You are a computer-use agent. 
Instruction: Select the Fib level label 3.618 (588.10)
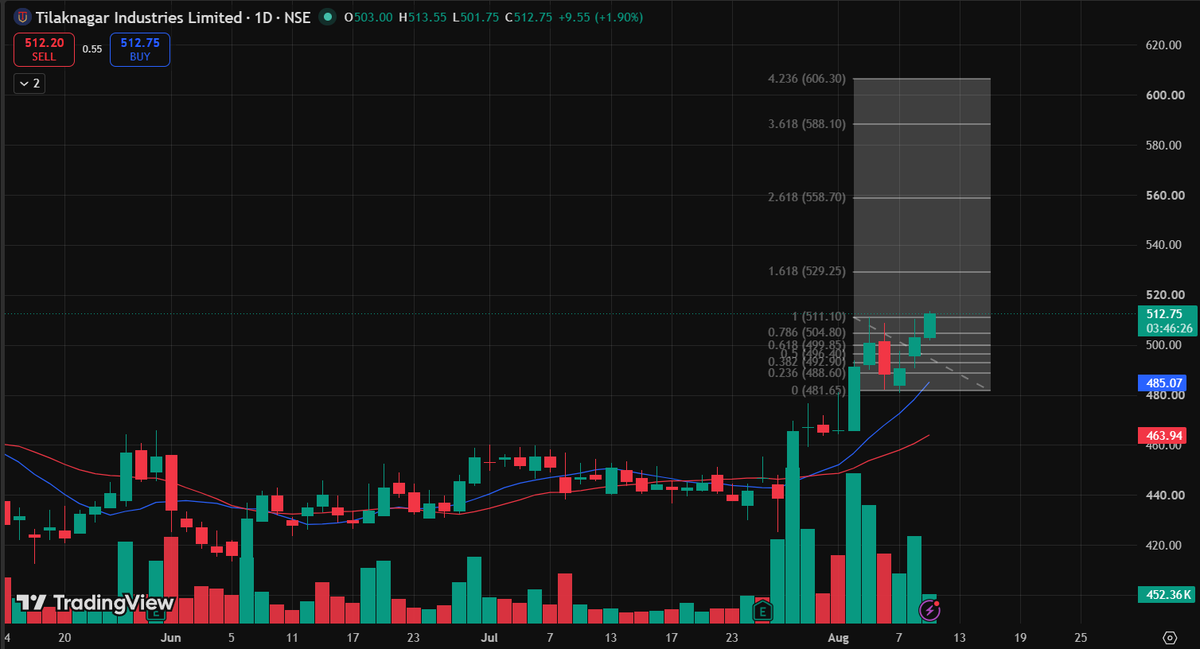click(x=807, y=124)
